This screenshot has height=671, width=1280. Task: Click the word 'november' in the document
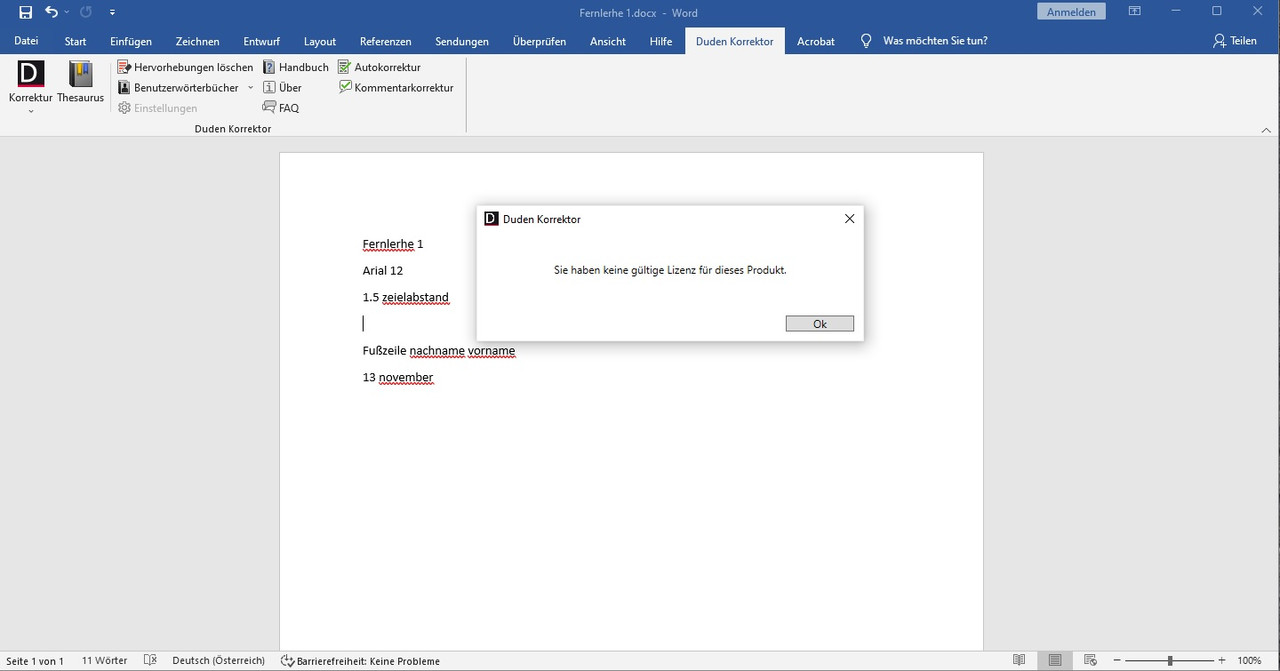coord(406,378)
